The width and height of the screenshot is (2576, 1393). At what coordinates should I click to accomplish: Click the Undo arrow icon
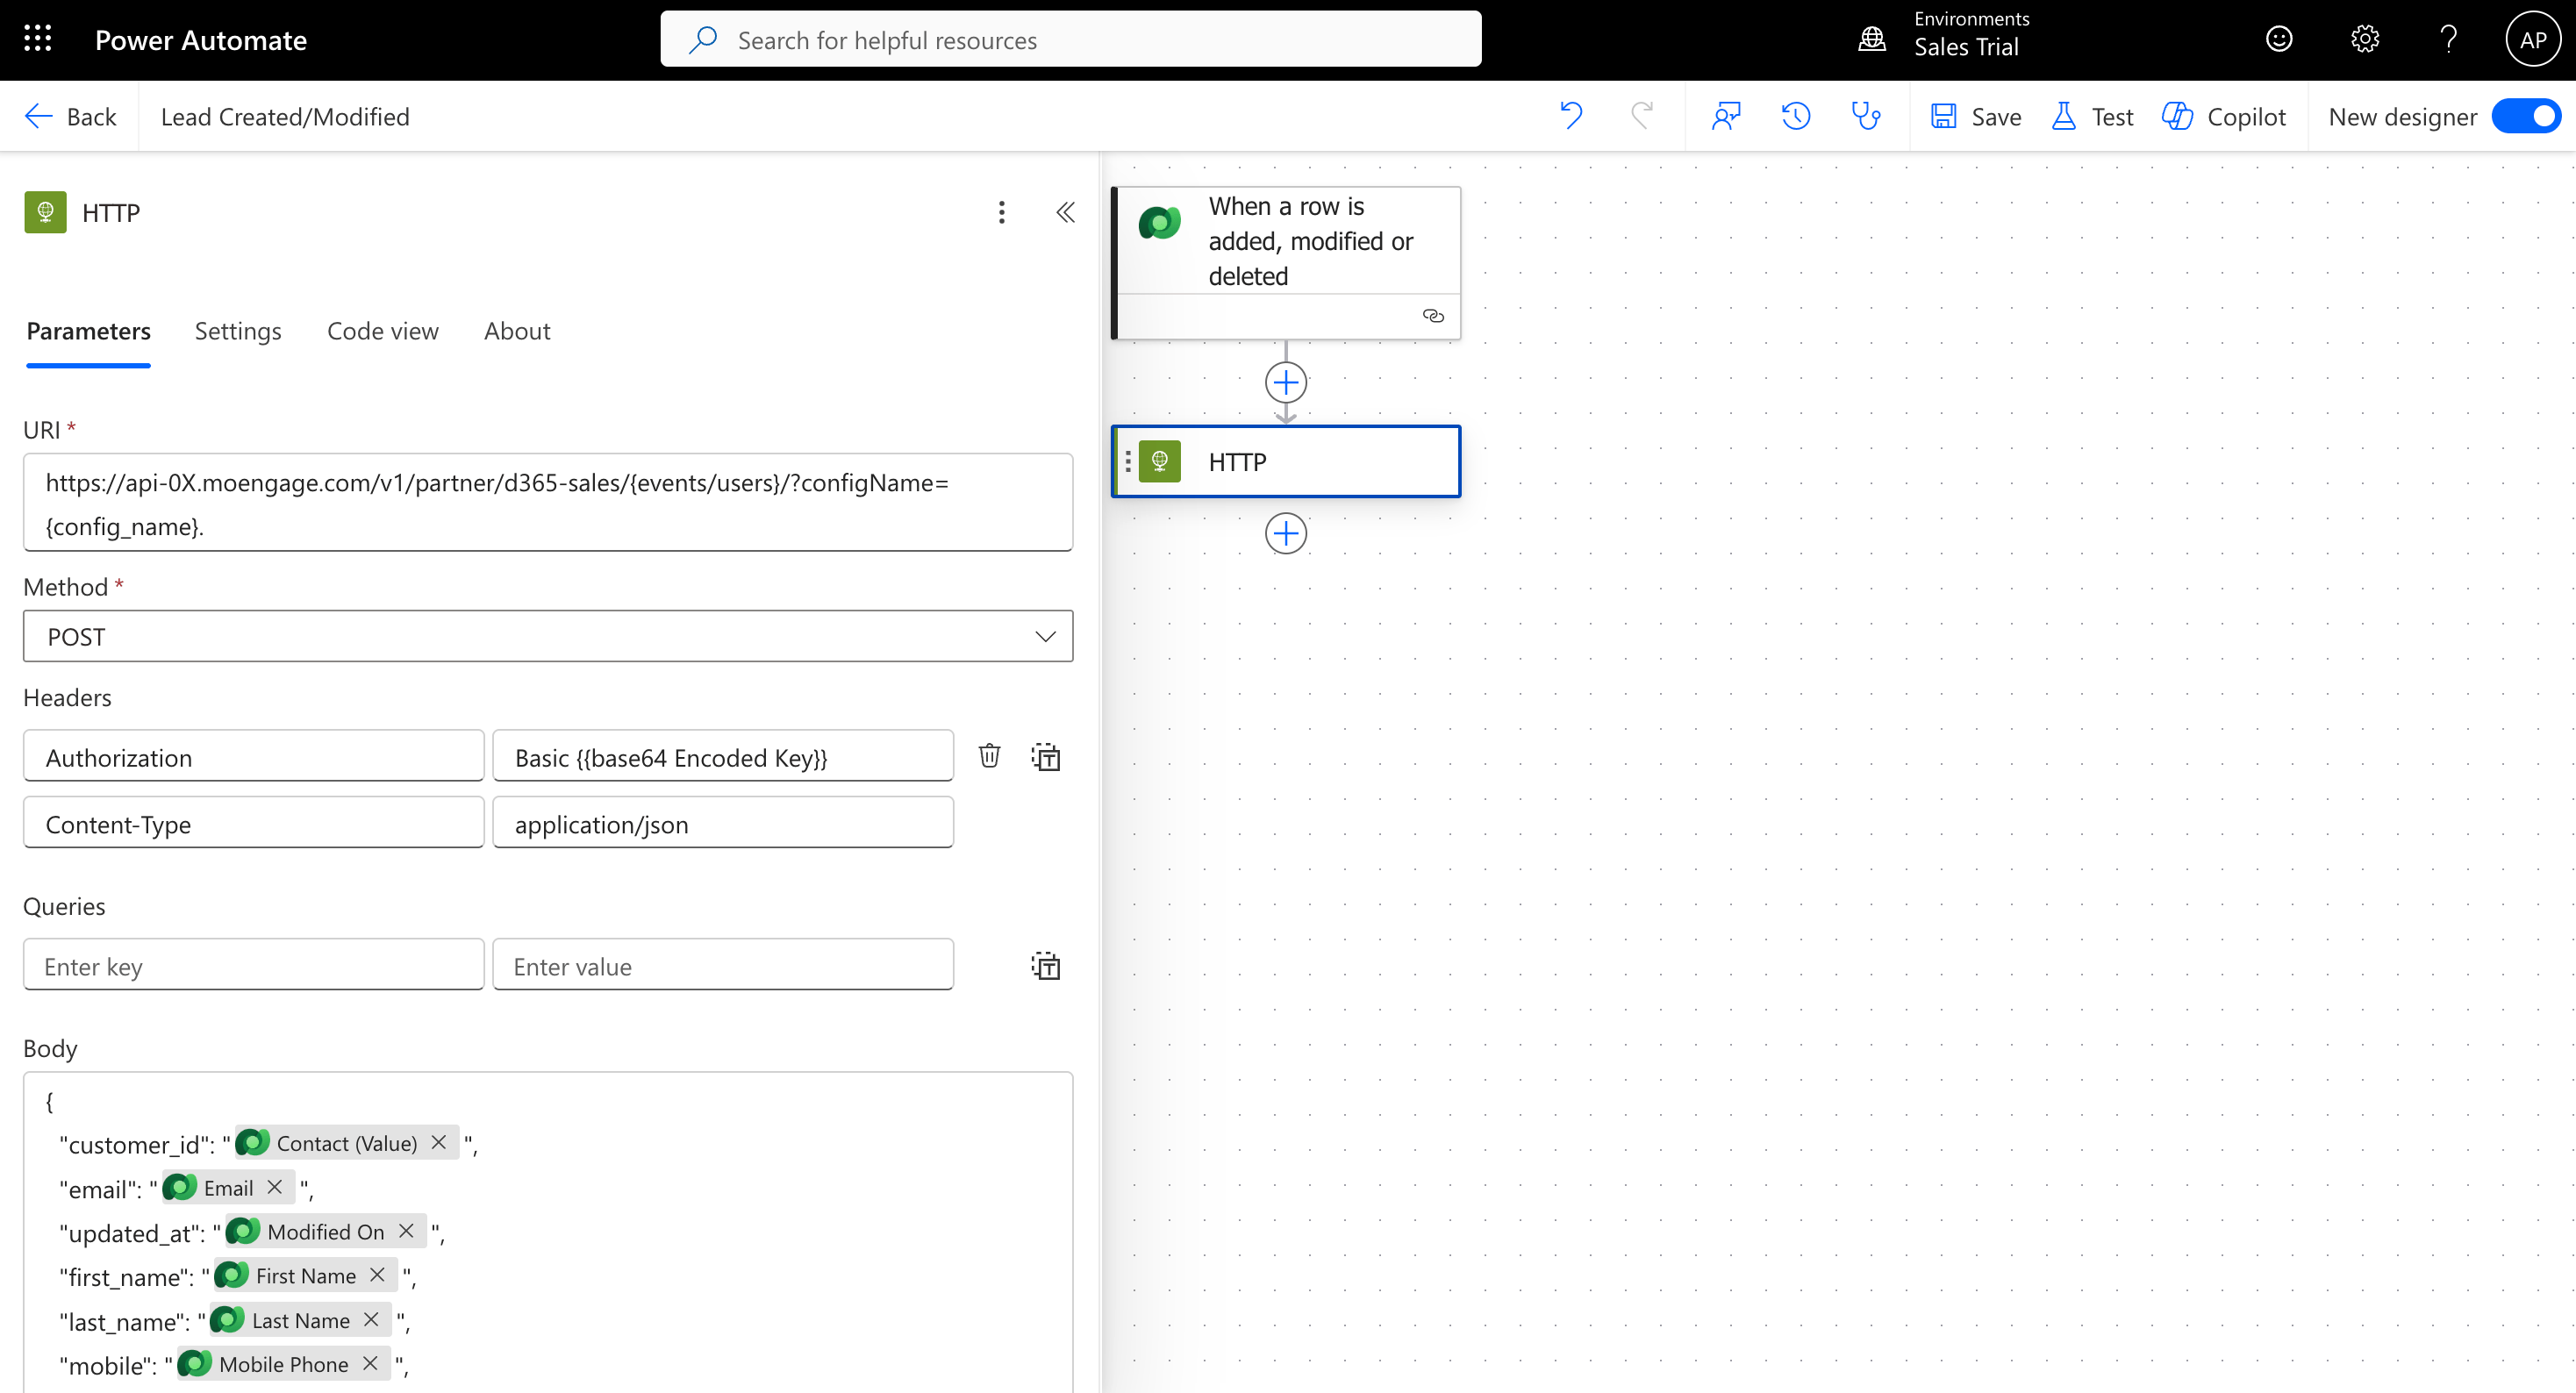(x=1571, y=116)
